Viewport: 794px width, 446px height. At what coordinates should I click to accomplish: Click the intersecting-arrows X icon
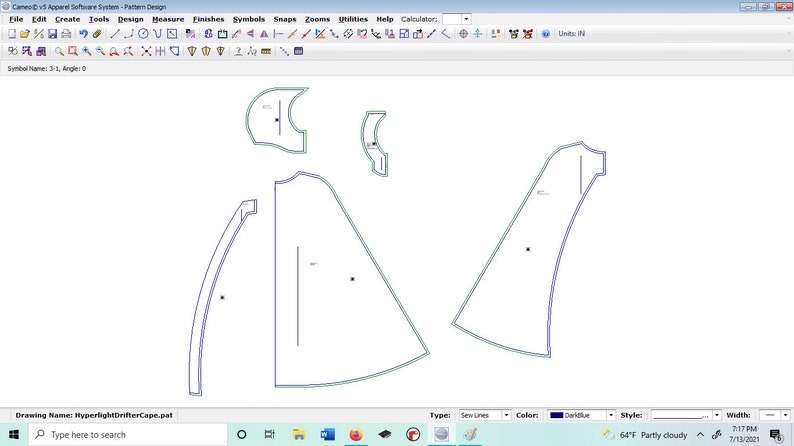point(146,51)
